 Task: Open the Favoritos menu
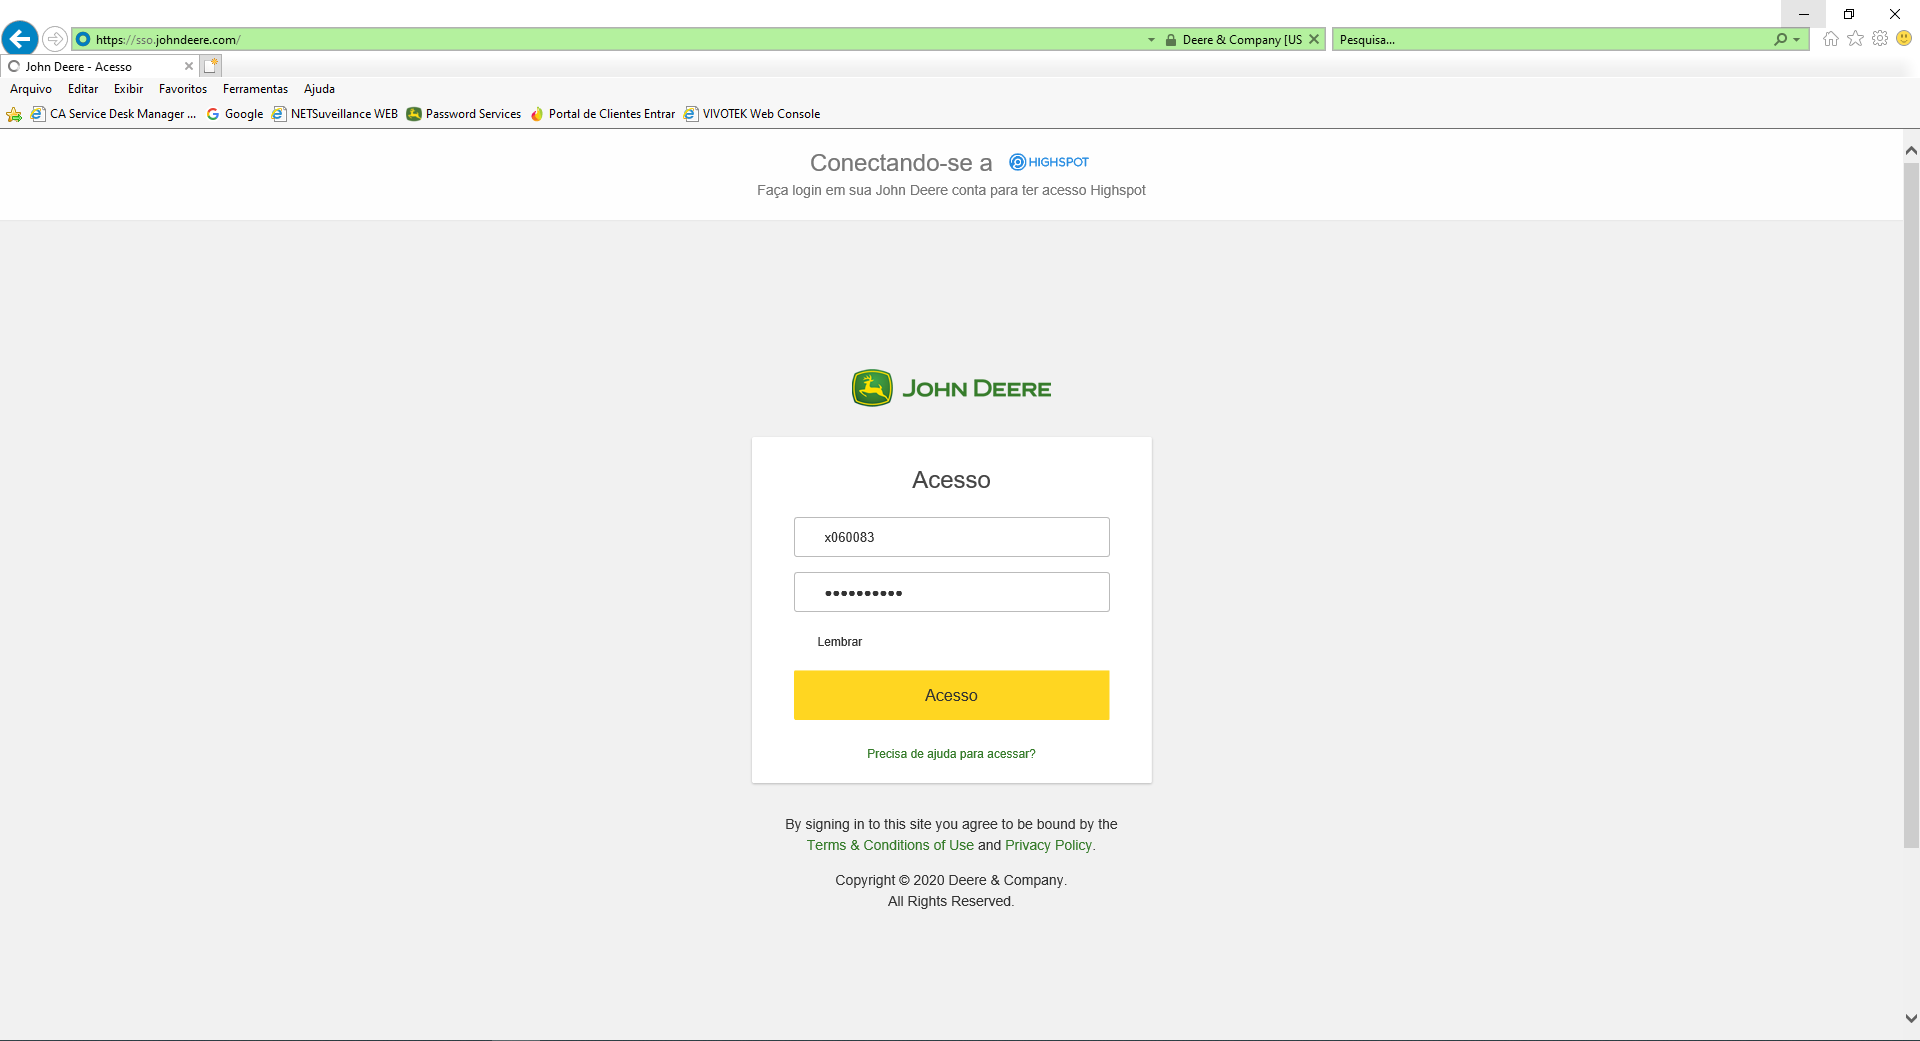pyautogui.click(x=183, y=89)
